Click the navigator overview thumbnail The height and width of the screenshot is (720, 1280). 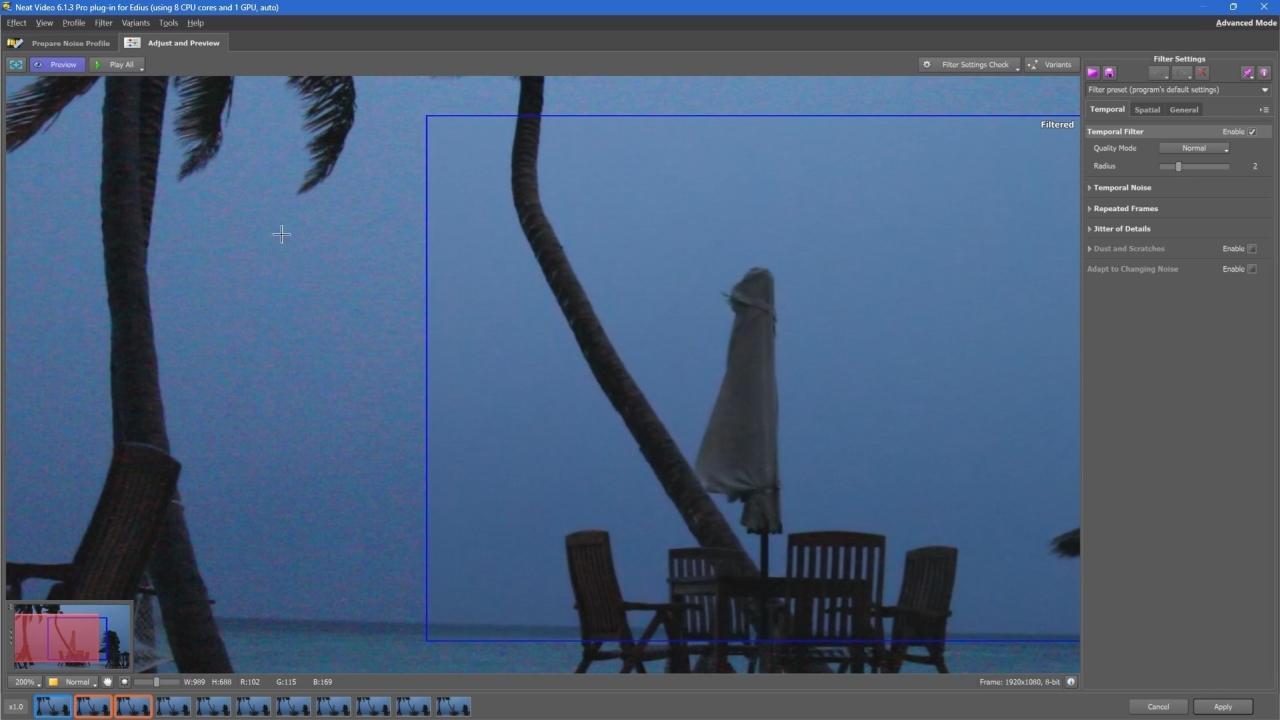point(70,636)
